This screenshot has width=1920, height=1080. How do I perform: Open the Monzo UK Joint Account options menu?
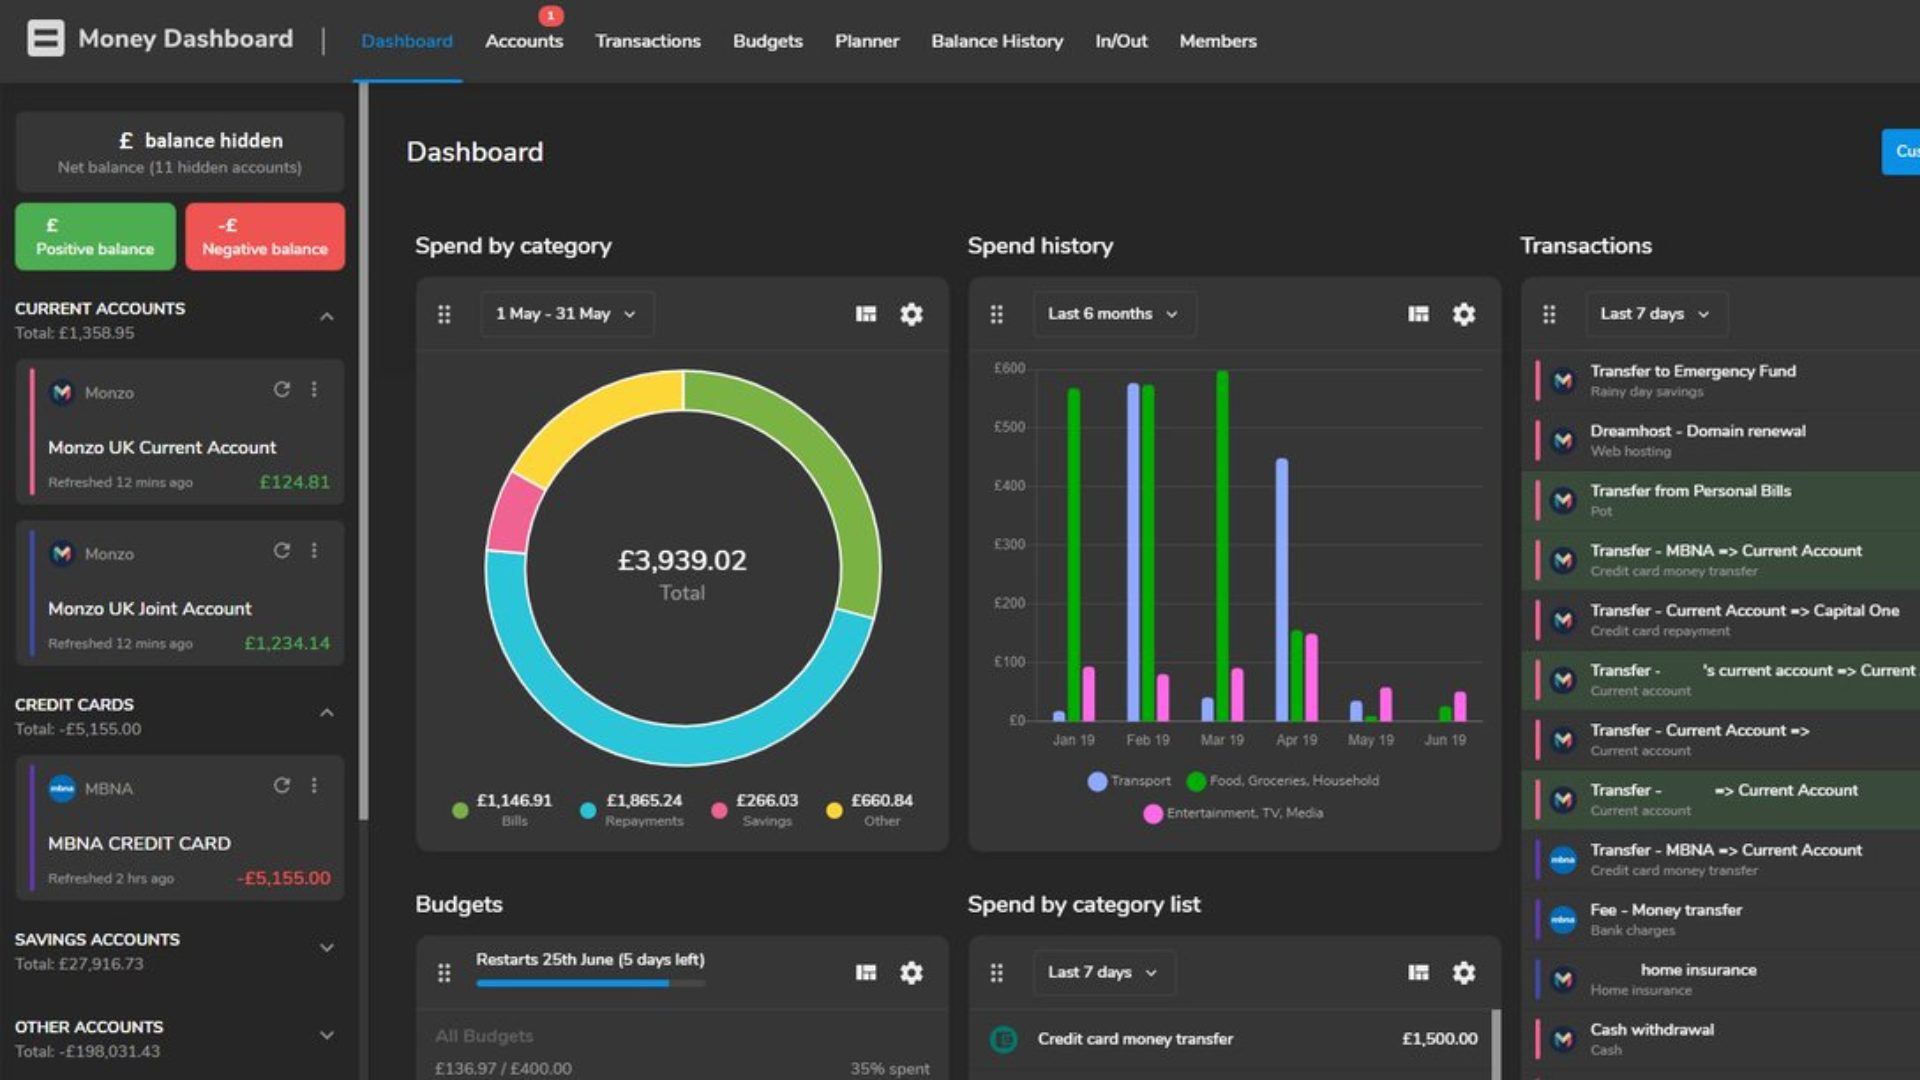(314, 551)
